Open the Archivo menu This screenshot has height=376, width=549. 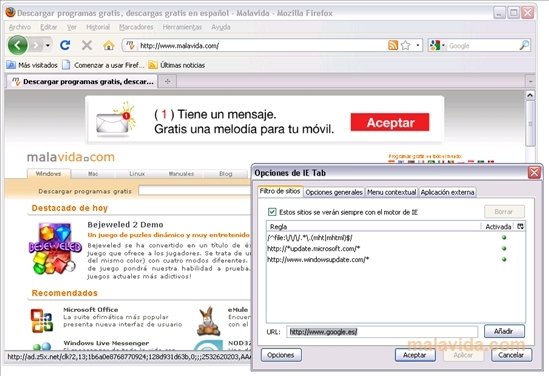[20, 27]
